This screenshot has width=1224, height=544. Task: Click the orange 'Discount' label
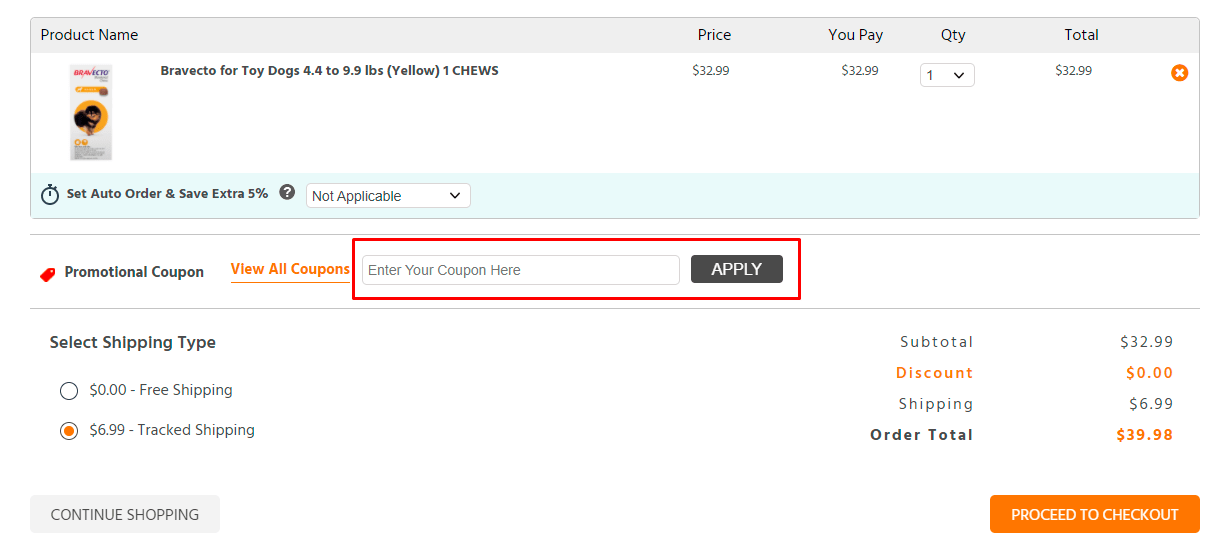(934, 373)
